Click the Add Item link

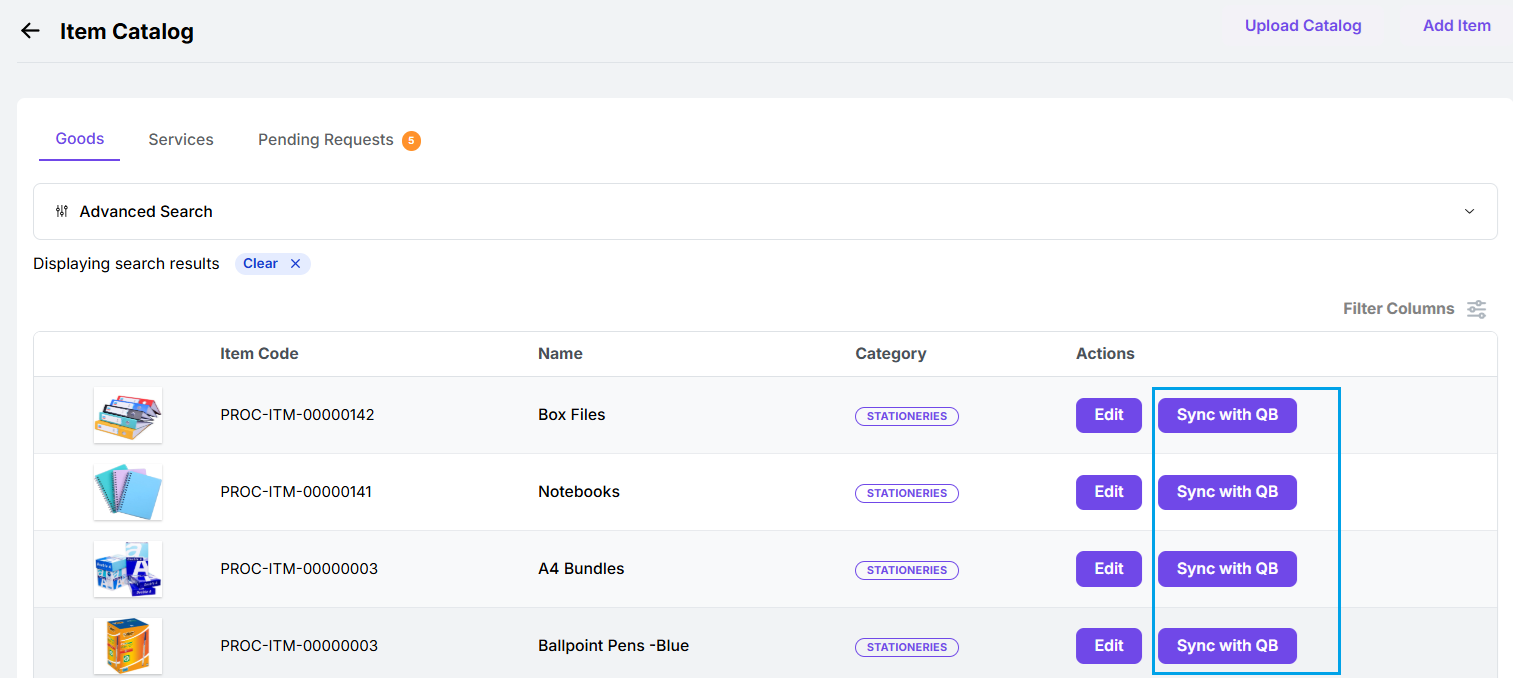1457,26
